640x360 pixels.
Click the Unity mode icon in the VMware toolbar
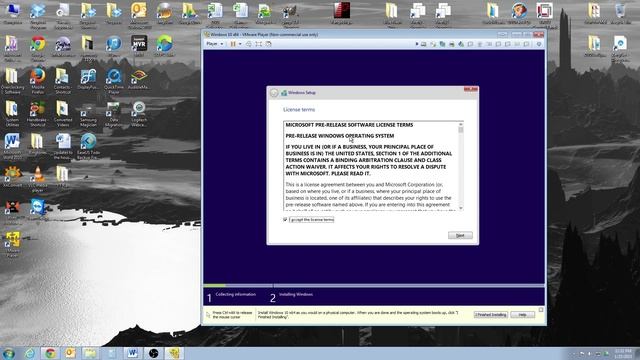[x=269, y=44]
